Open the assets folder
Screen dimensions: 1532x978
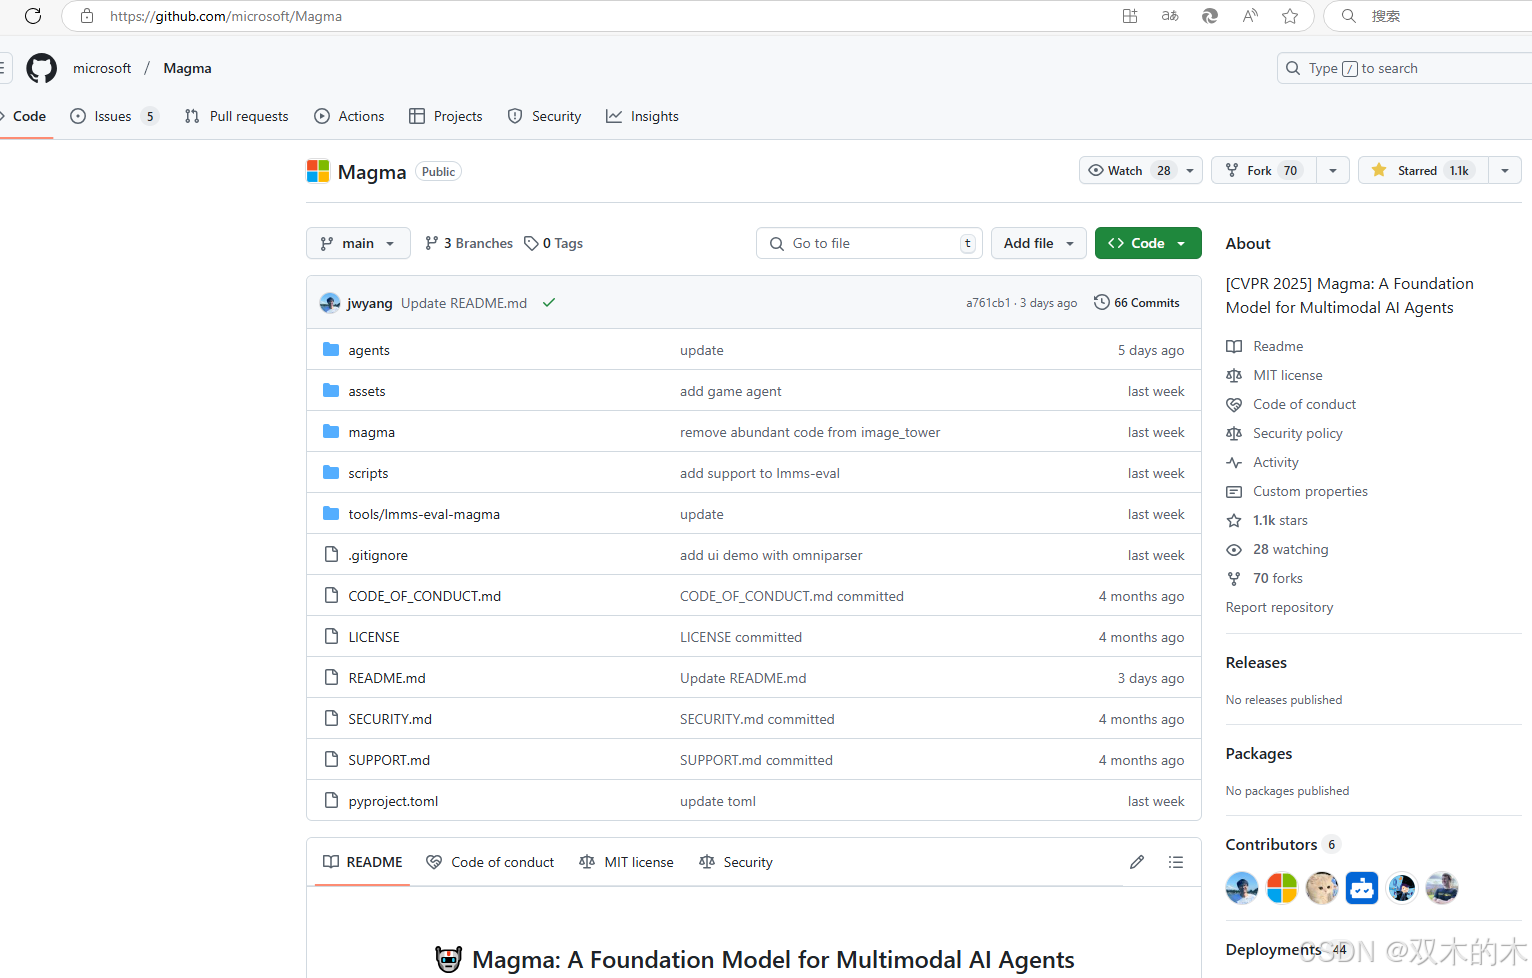pos(367,391)
